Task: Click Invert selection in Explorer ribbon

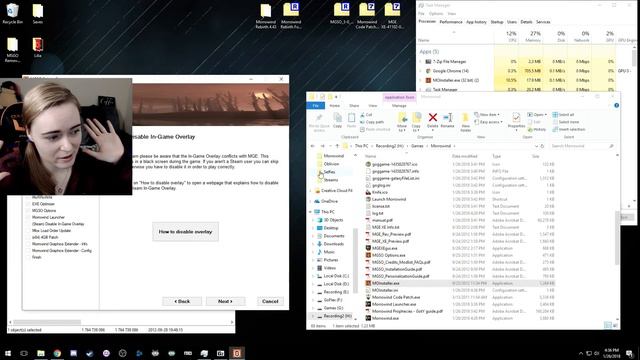Action: point(569,129)
